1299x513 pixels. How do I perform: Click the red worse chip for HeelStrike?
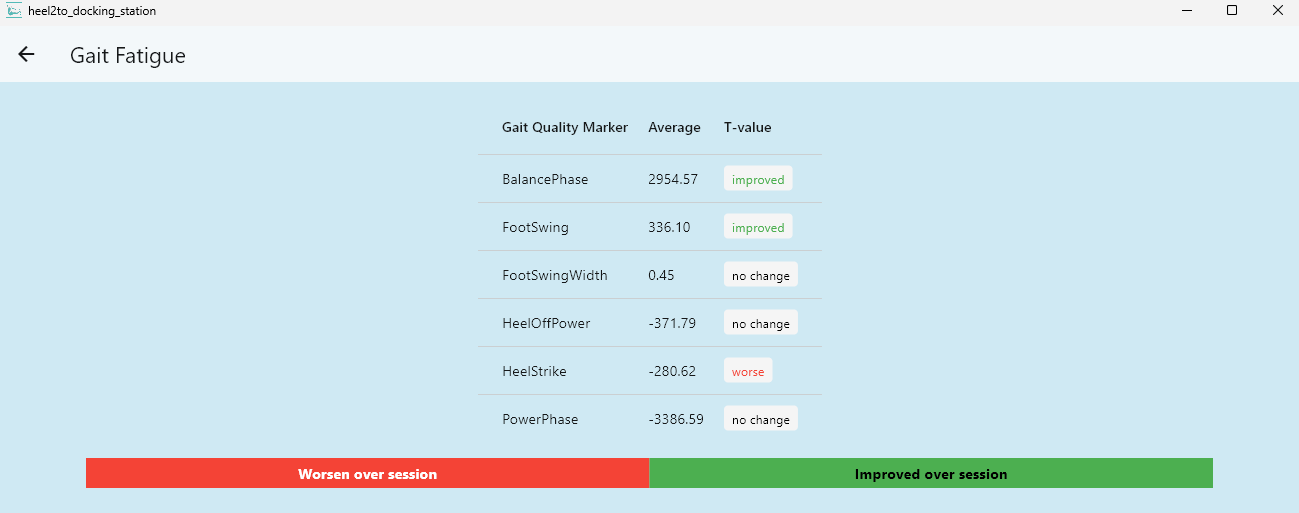click(748, 372)
